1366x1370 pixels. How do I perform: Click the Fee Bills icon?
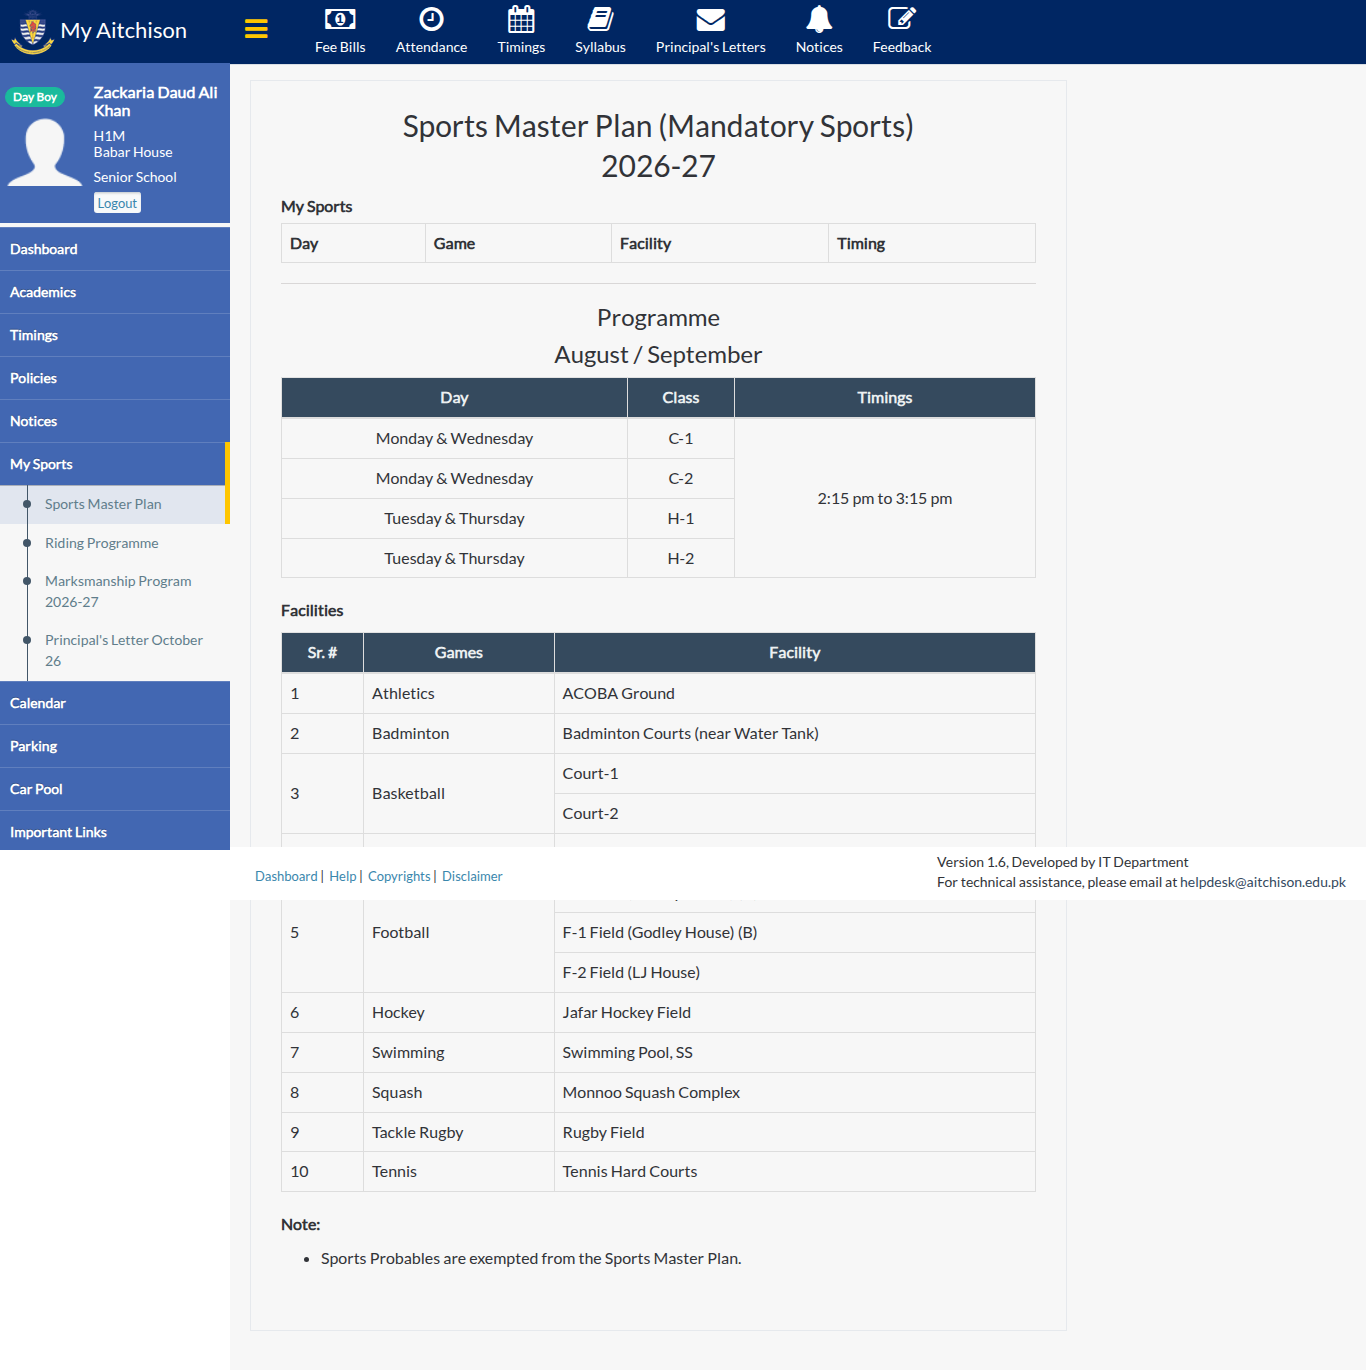[340, 19]
